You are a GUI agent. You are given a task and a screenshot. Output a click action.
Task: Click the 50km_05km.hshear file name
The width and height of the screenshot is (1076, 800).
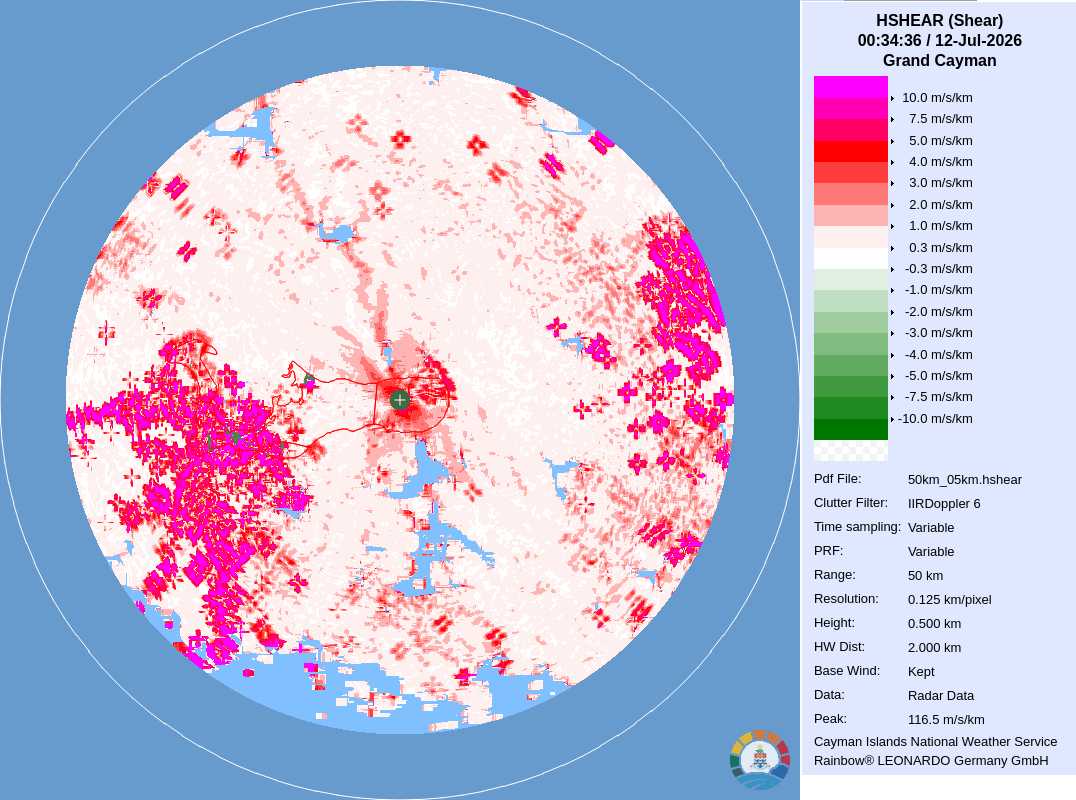[x=964, y=480]
